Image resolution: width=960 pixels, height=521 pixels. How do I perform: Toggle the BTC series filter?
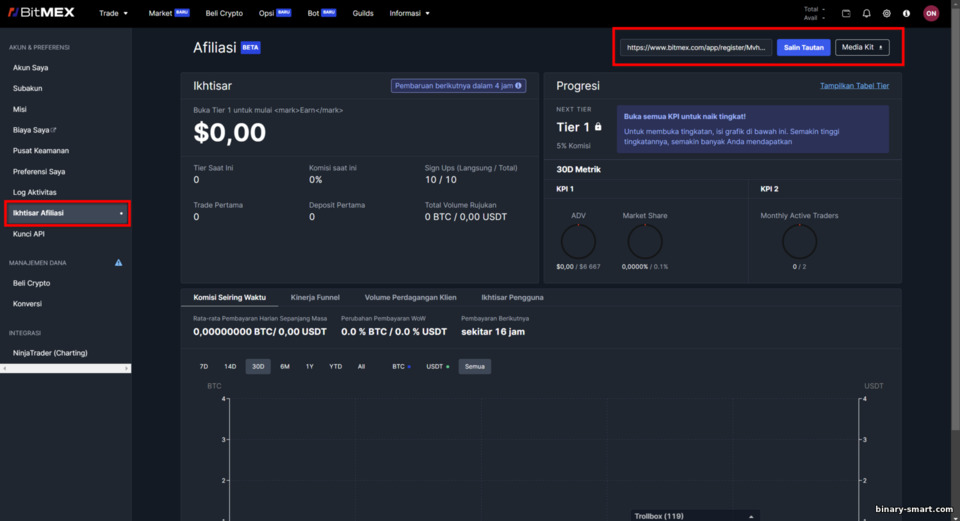coord(401,367)
